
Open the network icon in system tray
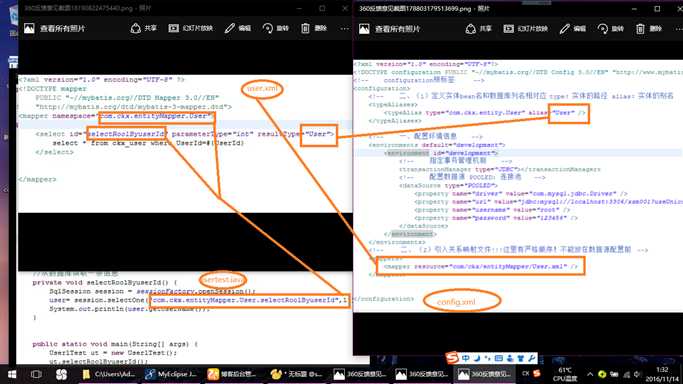coord(626,374)
